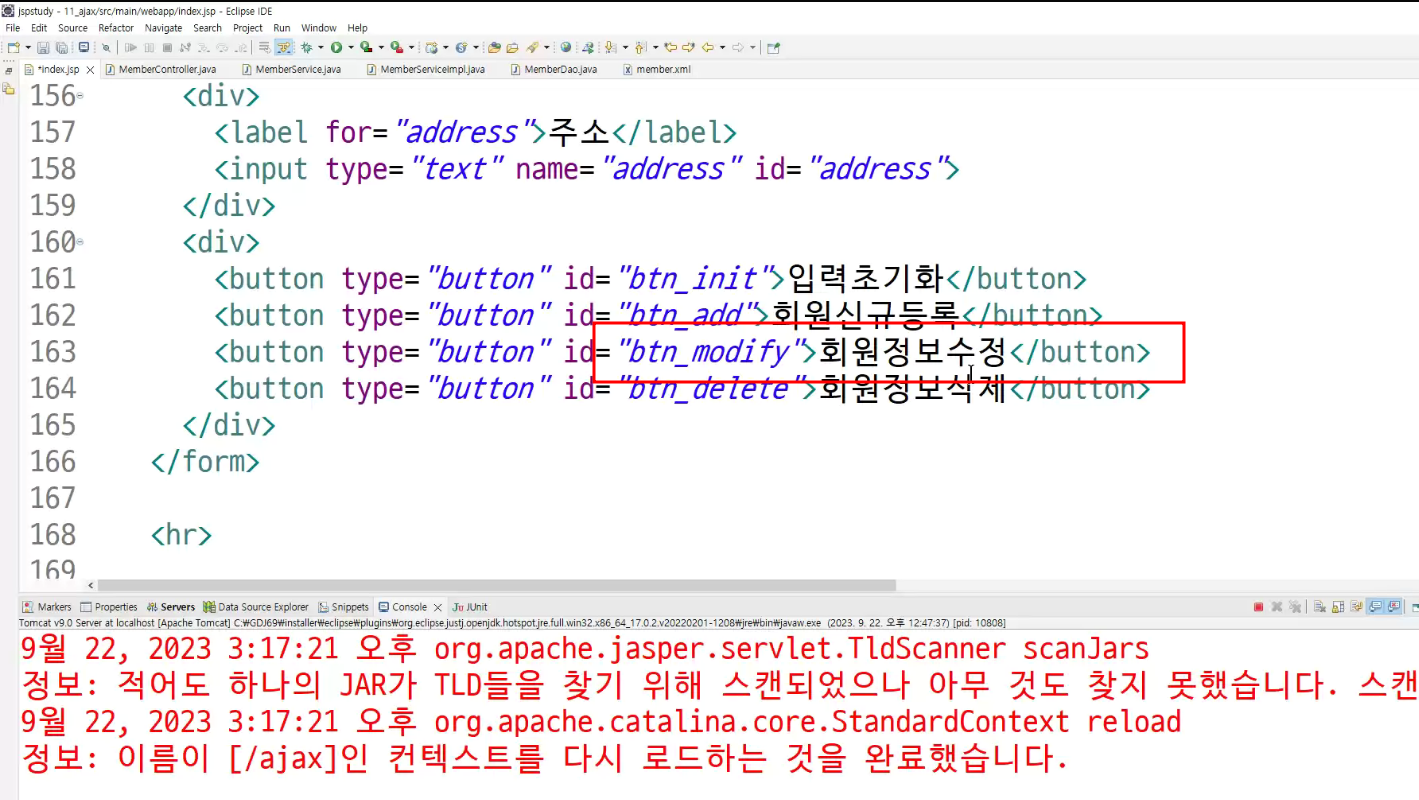1419x800 pixels.
Task: Click the Open Web Browser globe icon
Action: pos(566,47)
